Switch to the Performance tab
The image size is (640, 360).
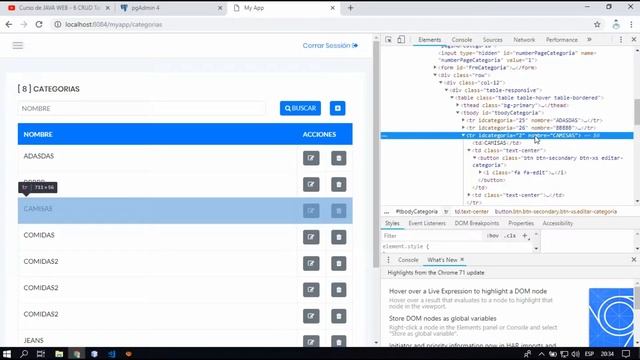point(562,40)
